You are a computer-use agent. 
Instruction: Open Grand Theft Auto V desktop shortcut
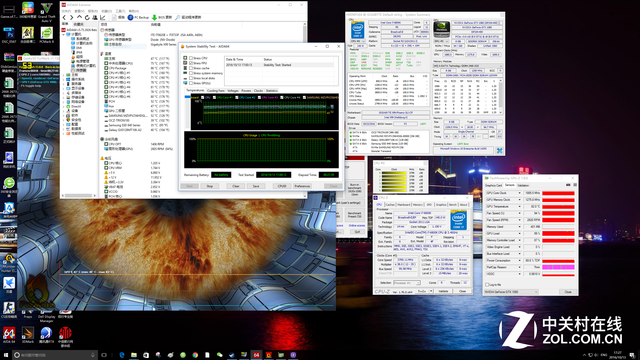pyautogui.click(x=46, y=11)
